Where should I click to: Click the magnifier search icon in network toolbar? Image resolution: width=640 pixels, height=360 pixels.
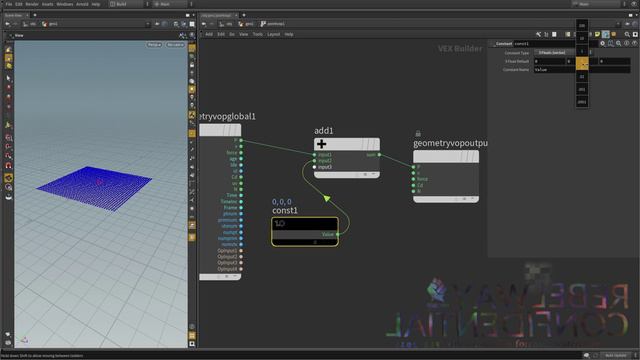627,34
